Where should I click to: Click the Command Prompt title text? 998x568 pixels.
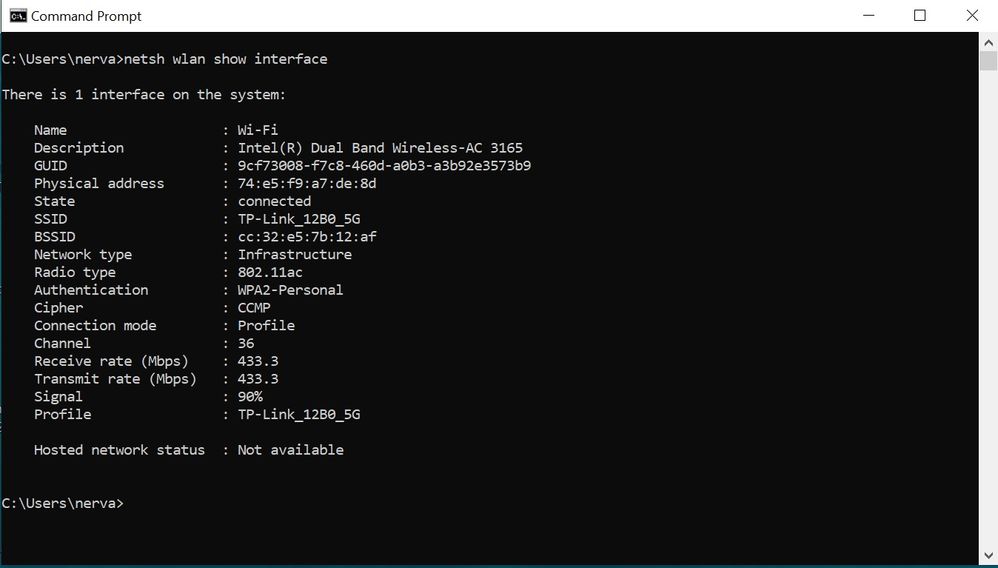(86, 16)
